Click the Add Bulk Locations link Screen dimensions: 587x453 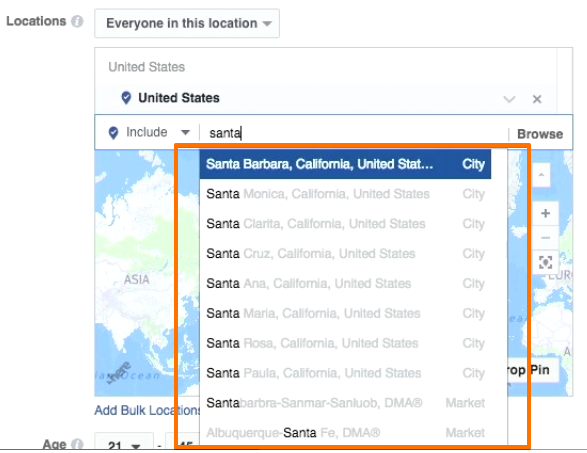tap(147, 410)
